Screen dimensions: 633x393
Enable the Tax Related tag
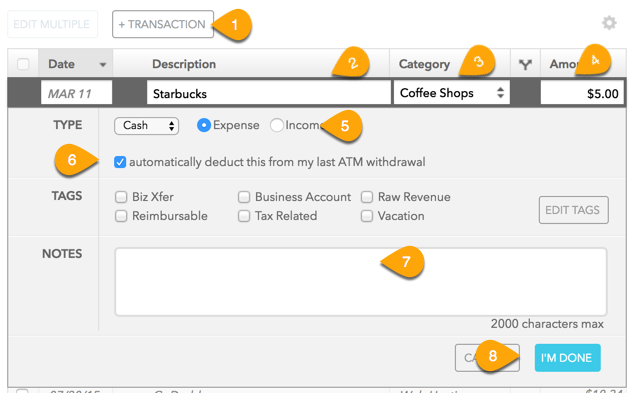(x=244, y=216)
